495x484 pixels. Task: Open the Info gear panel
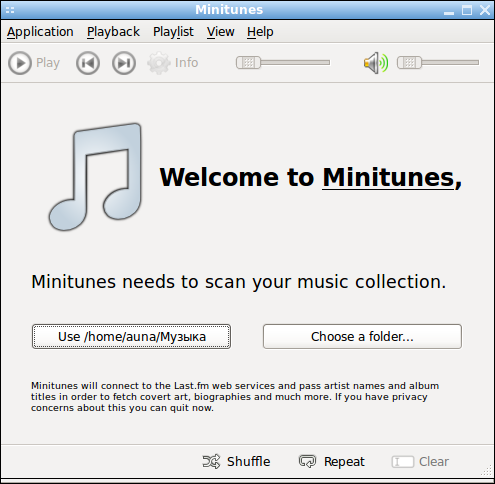tap(173, 63)
